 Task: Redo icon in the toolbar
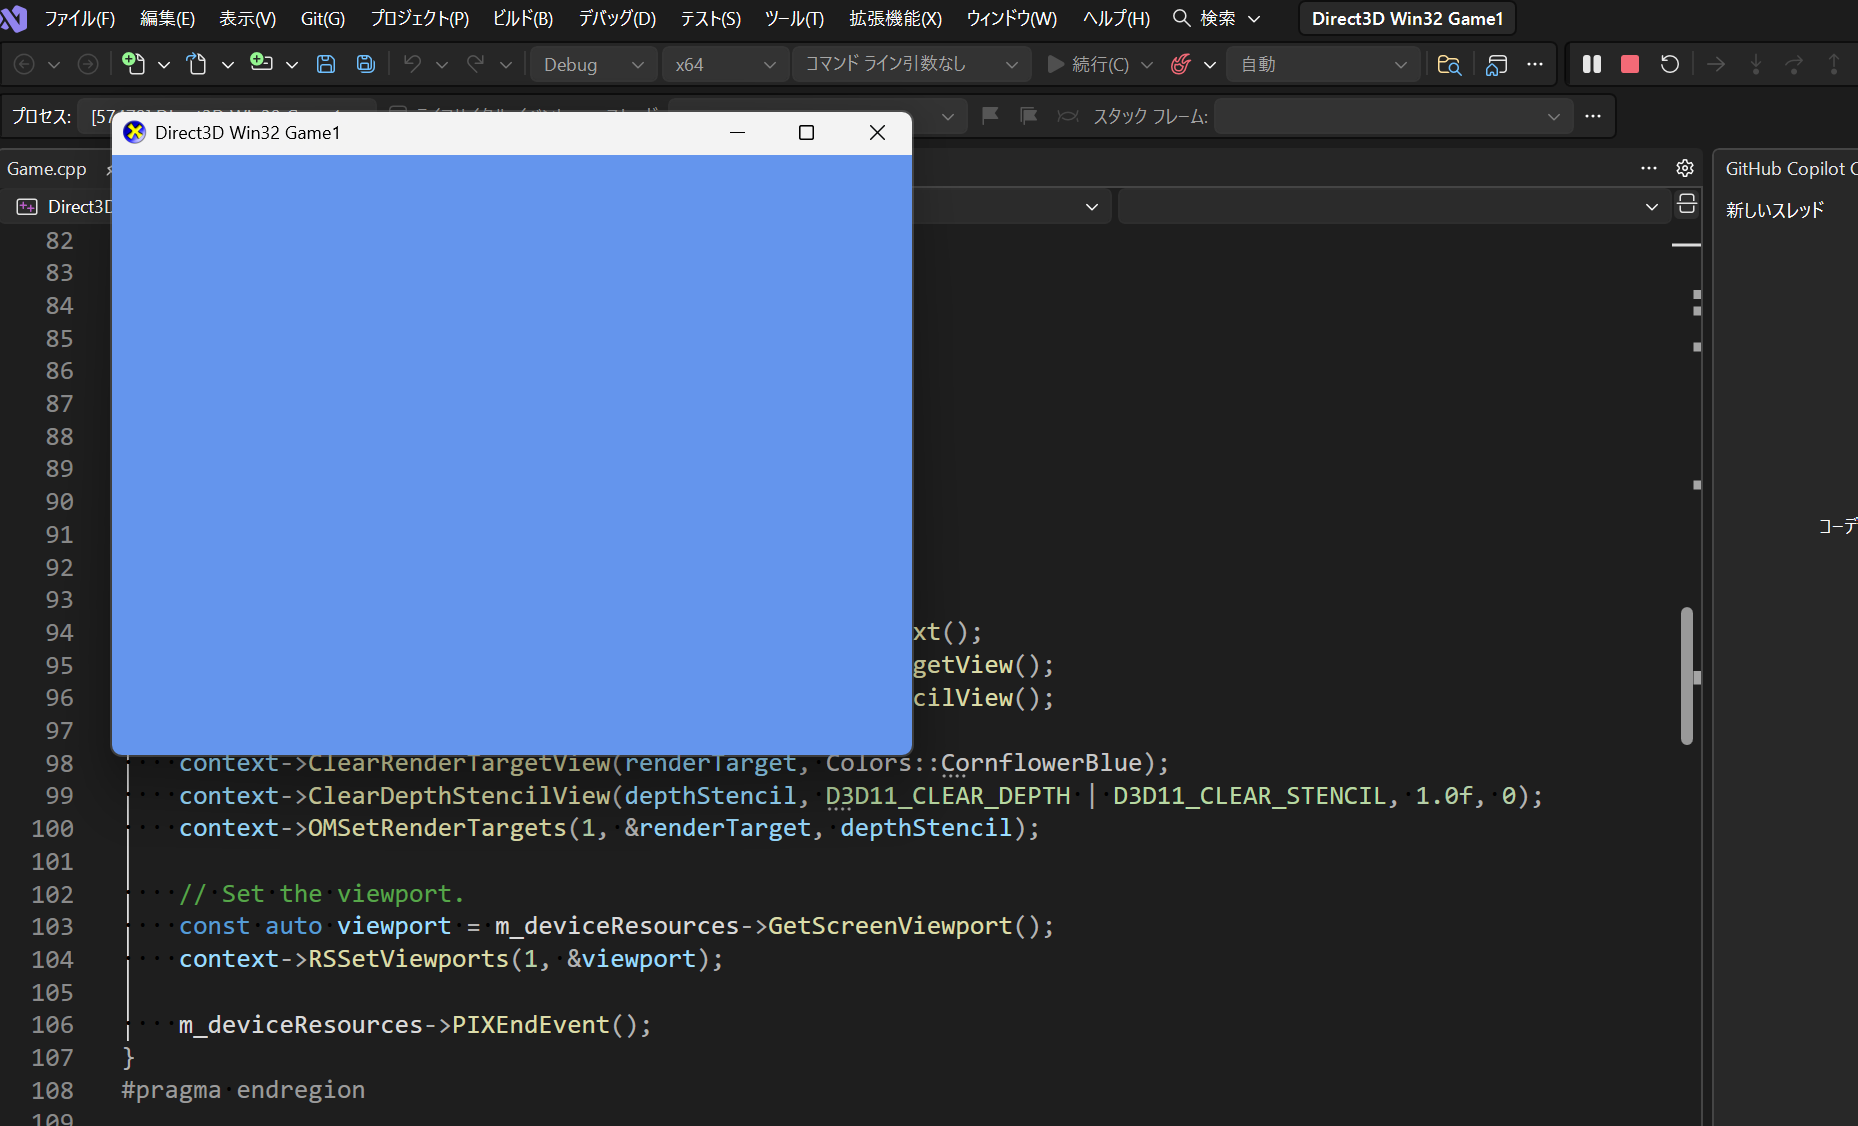point(476,64)
